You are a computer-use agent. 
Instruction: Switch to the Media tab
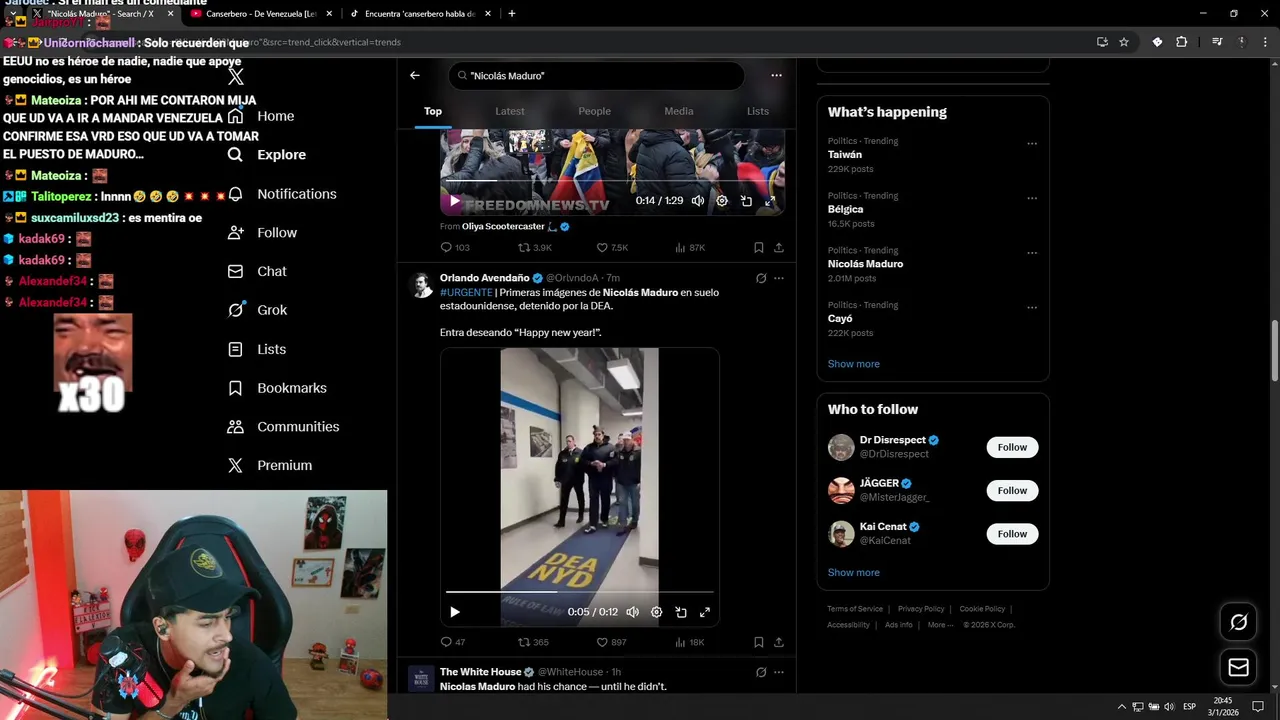679,111
